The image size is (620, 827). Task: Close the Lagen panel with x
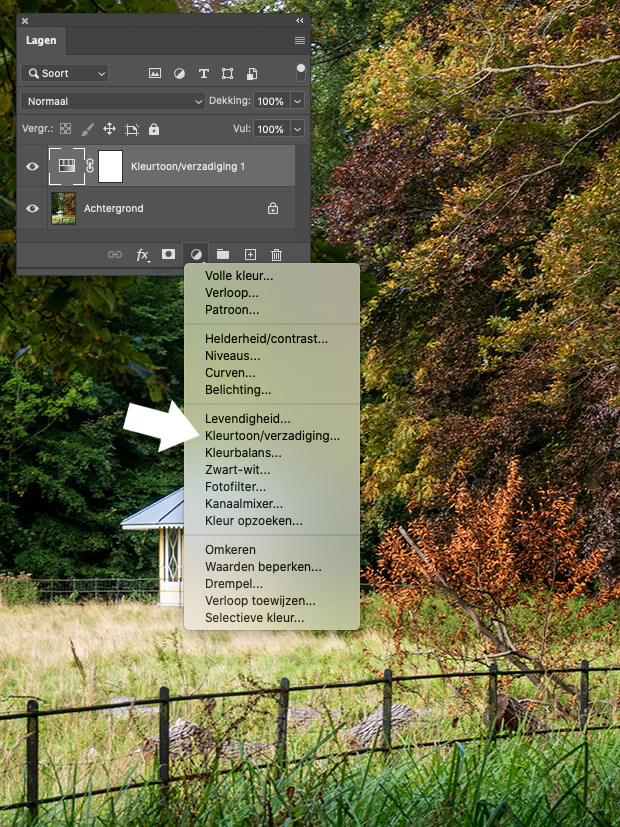25,21
